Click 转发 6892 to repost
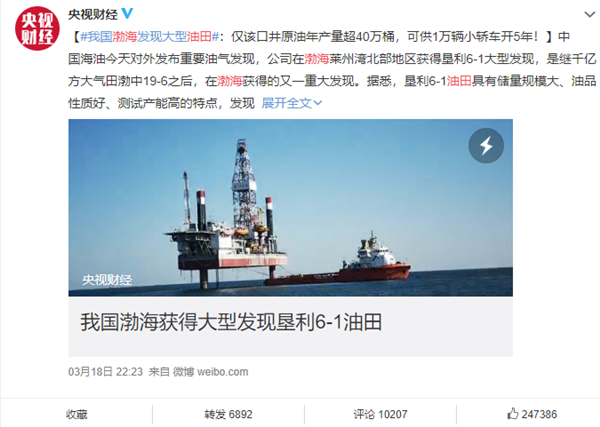 228,414
